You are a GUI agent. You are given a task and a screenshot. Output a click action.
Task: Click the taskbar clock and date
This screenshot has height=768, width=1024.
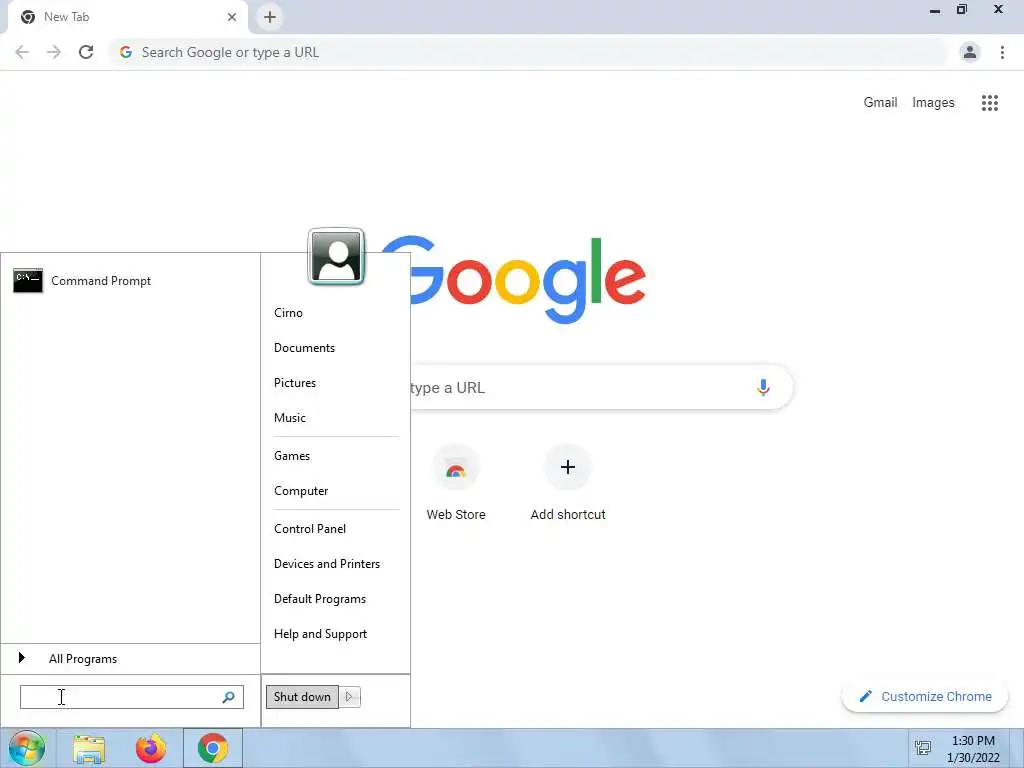click(x=973, y=749)
